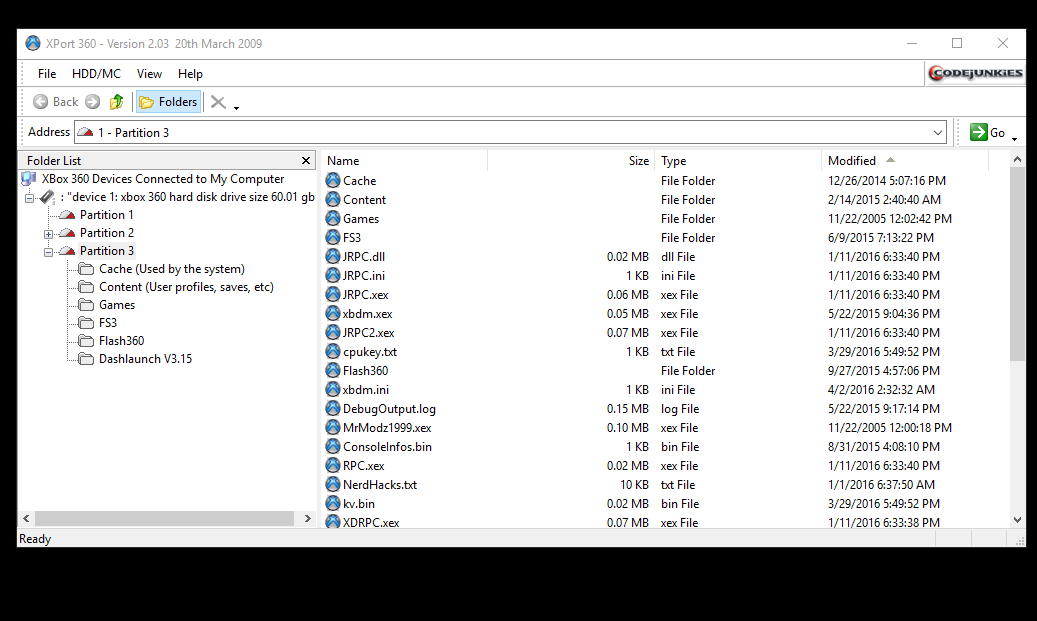Click the Cache folder icon in file list
Viewport: 1037px width, 621px height.
coord(333,180)
